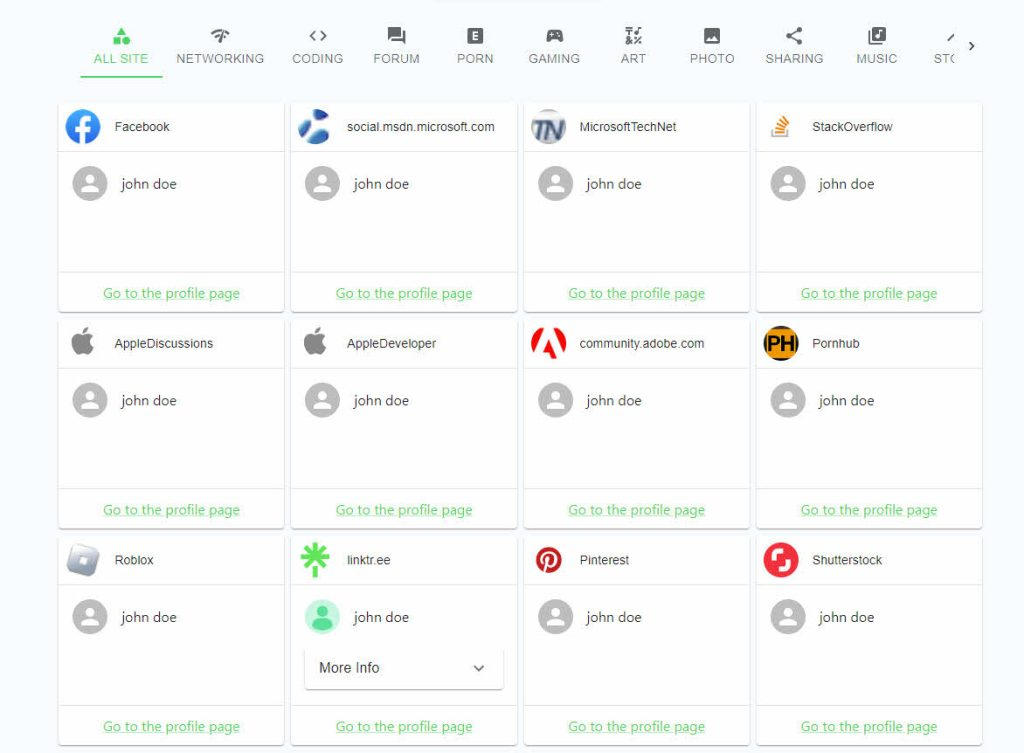The height and width of the screenshot is (753, 1024).
Task: Open the CODING tab
Action: [x=317, y=47]
